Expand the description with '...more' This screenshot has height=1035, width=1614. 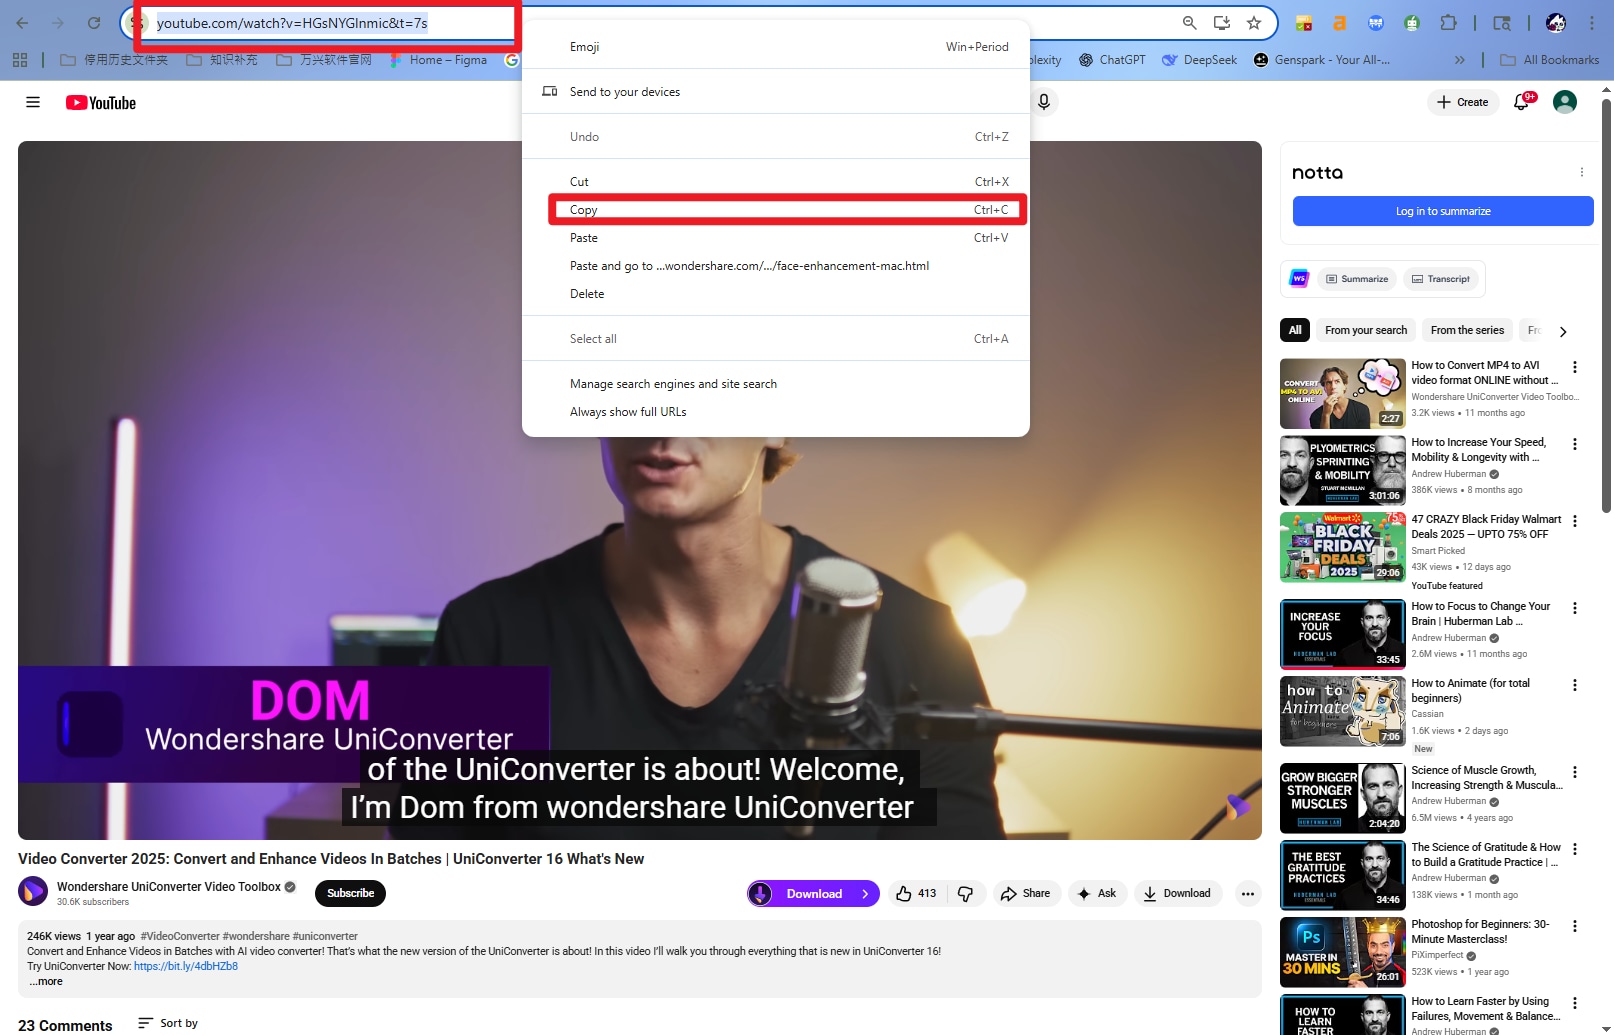(46, 981)
